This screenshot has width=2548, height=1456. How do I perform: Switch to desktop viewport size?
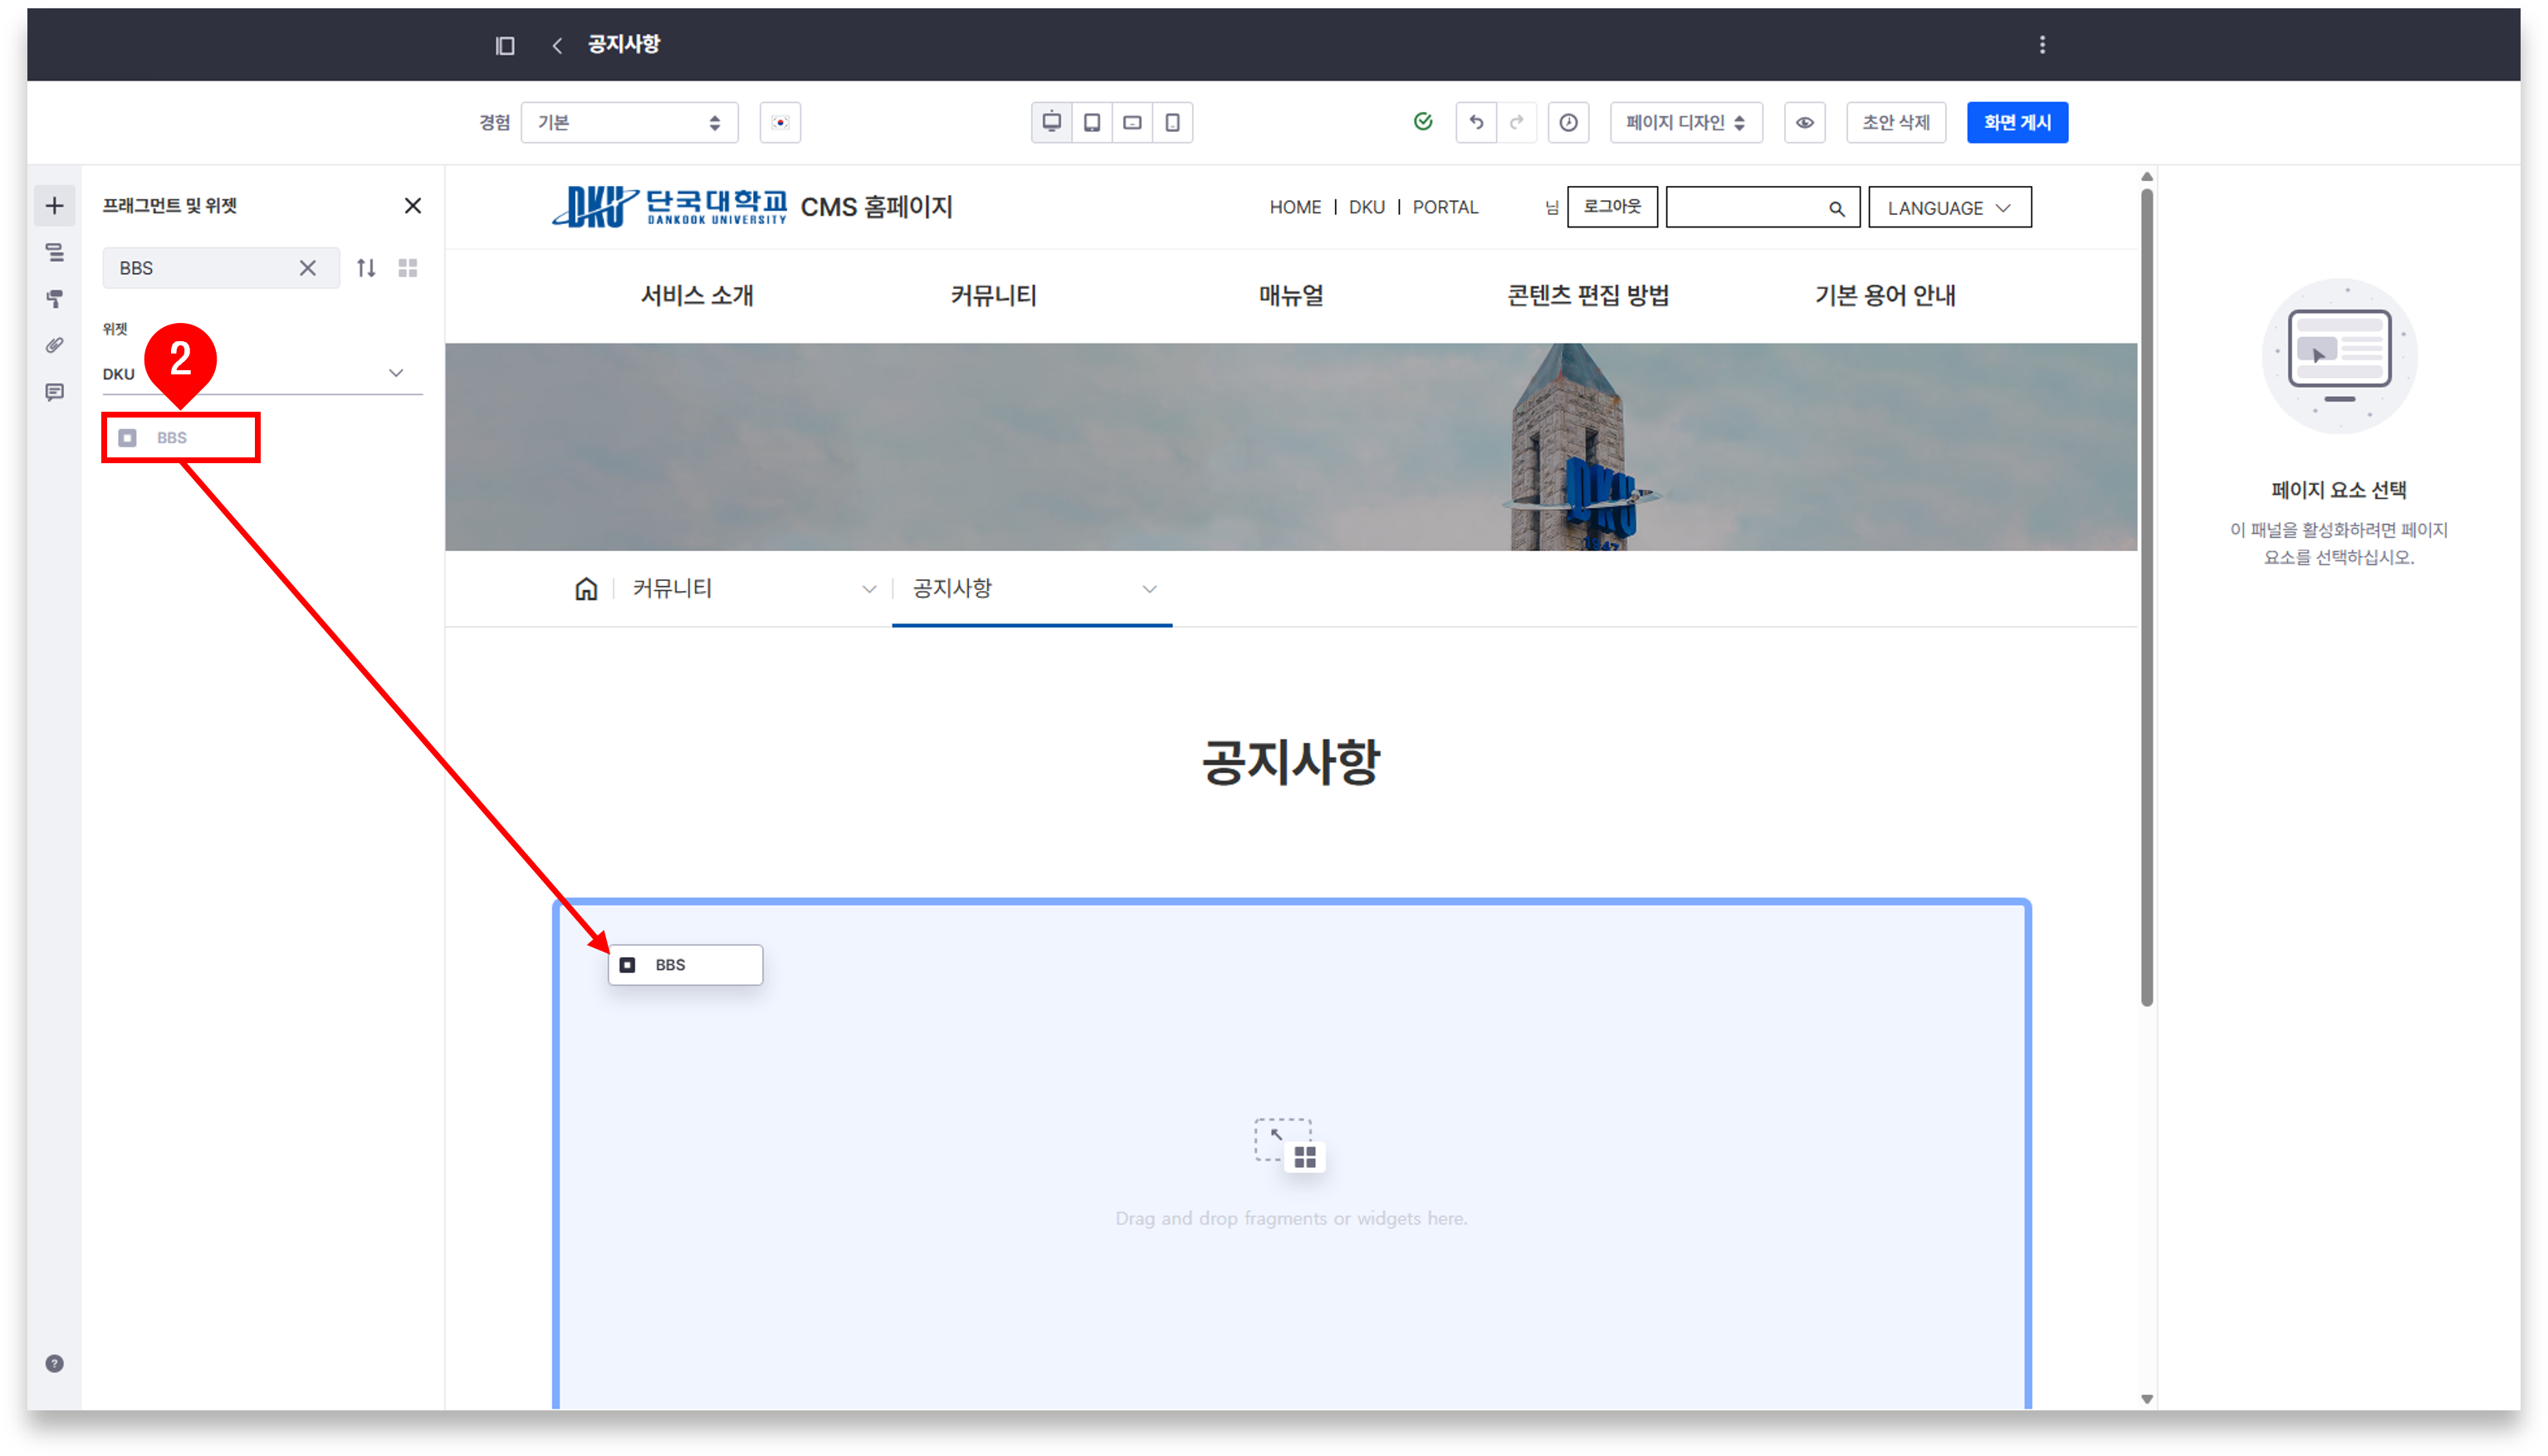(1051, 122)
